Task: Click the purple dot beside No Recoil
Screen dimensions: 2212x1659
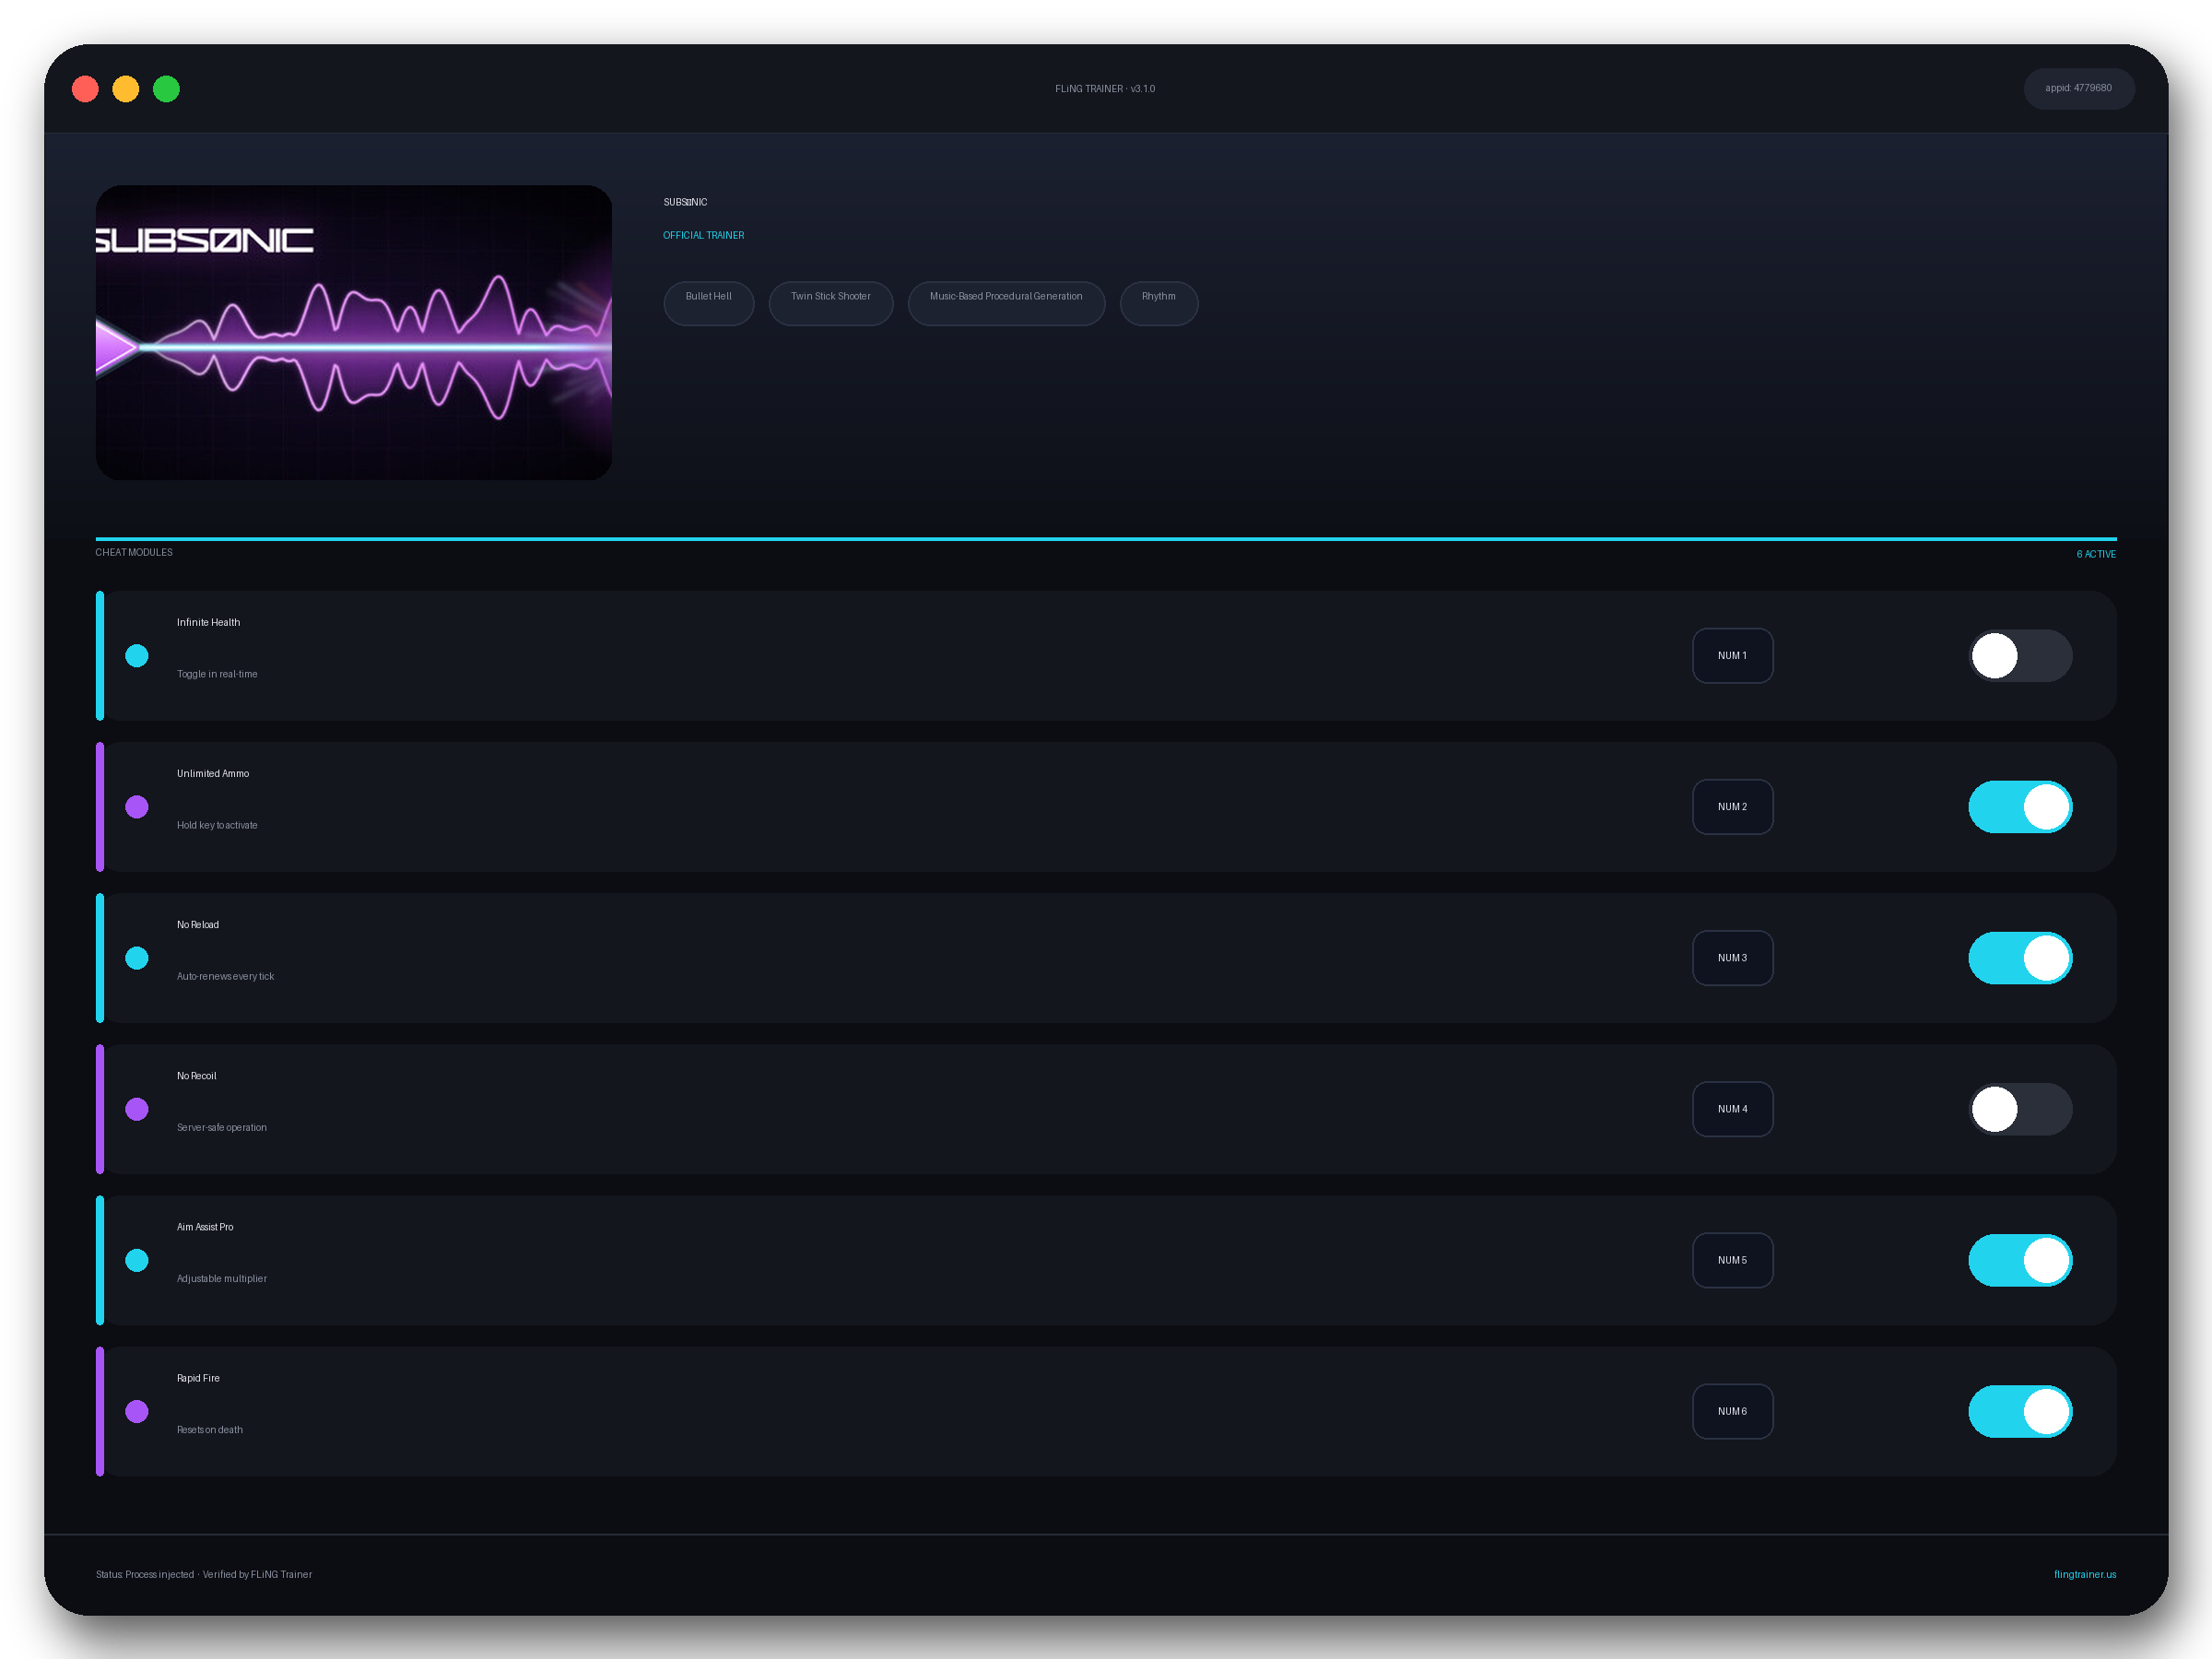Action: coord(137,1109)
